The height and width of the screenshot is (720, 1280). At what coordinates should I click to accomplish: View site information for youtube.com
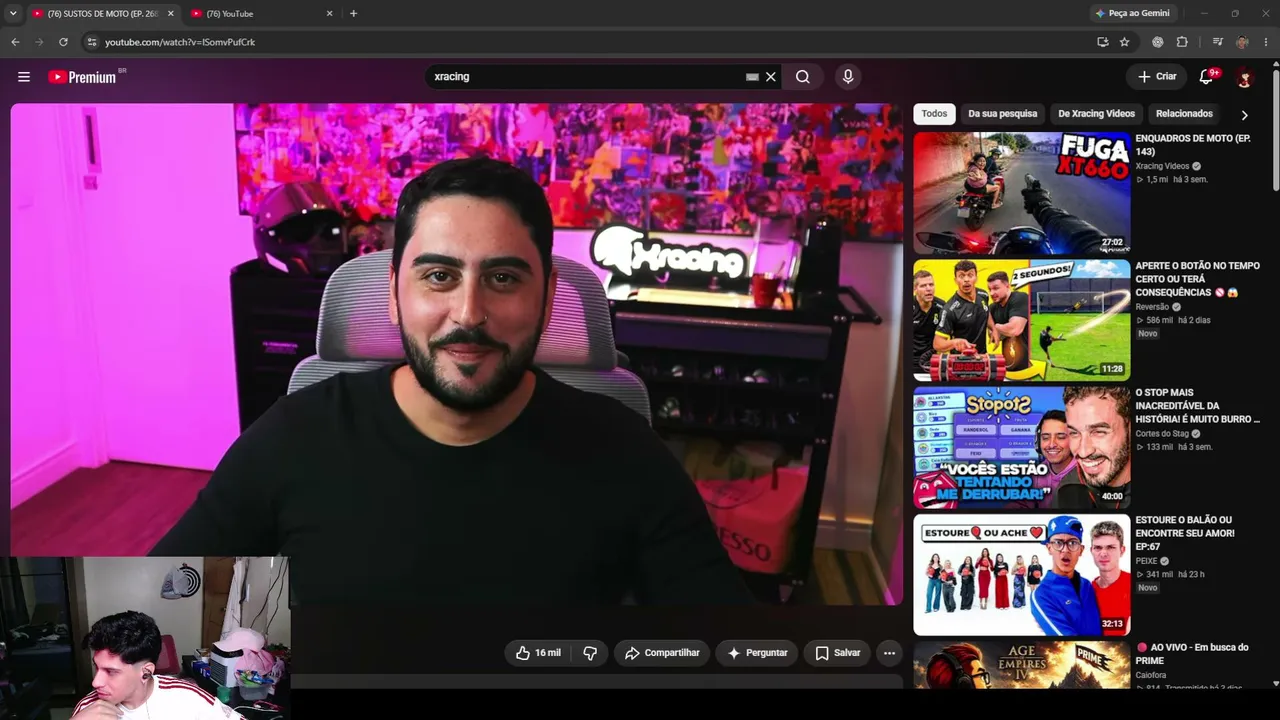point(92,42)
